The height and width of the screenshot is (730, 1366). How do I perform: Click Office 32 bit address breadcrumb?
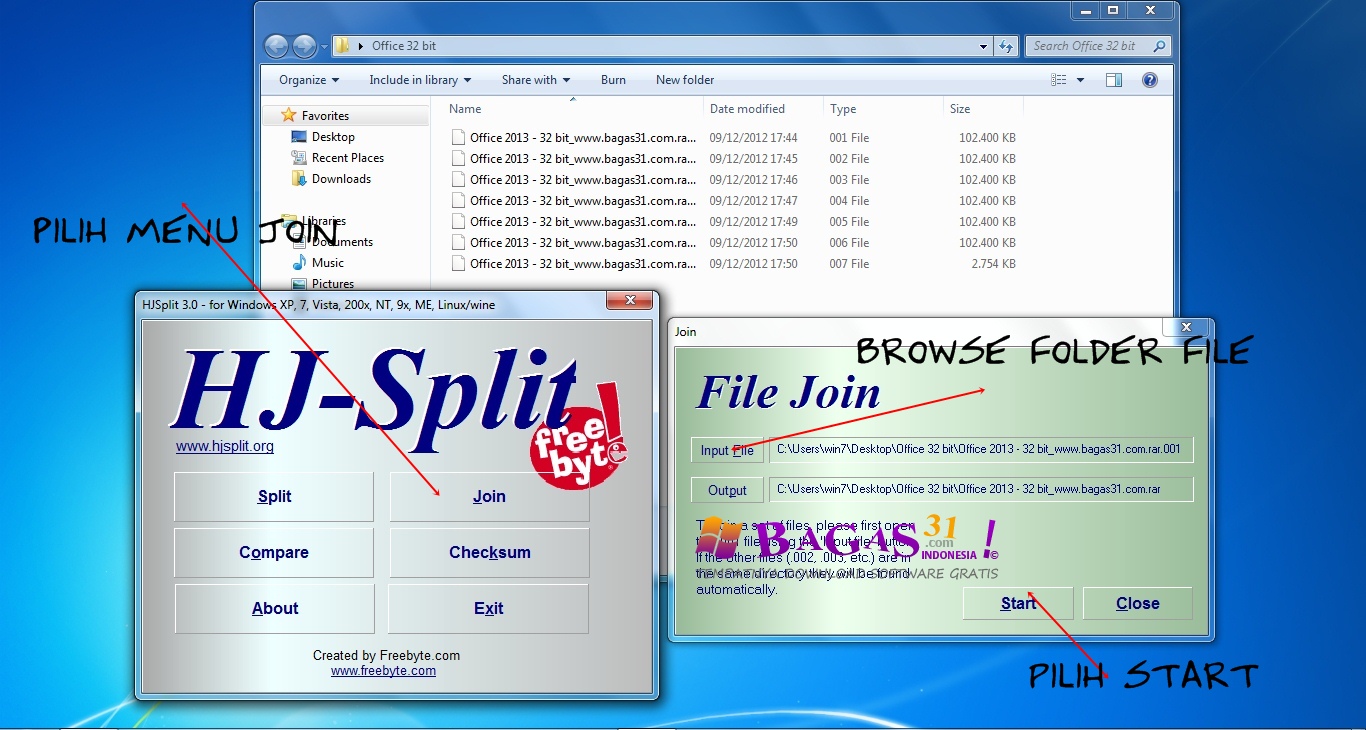[404, 46]
